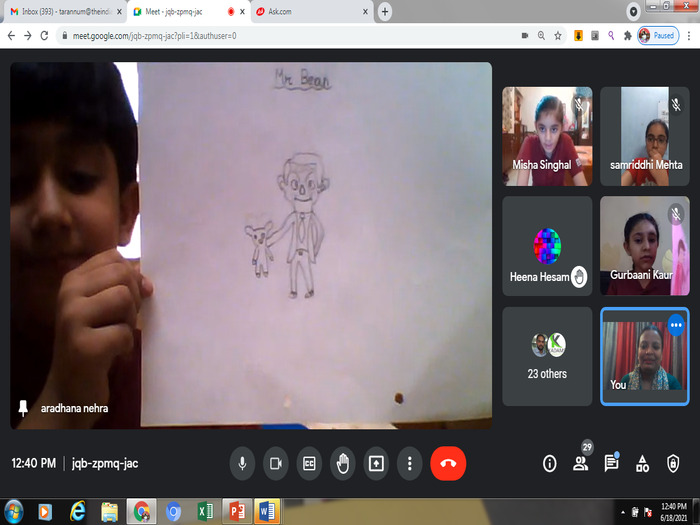Reload the Meet page
Viewport: 700px width, 525px height.
coord(44,36)
